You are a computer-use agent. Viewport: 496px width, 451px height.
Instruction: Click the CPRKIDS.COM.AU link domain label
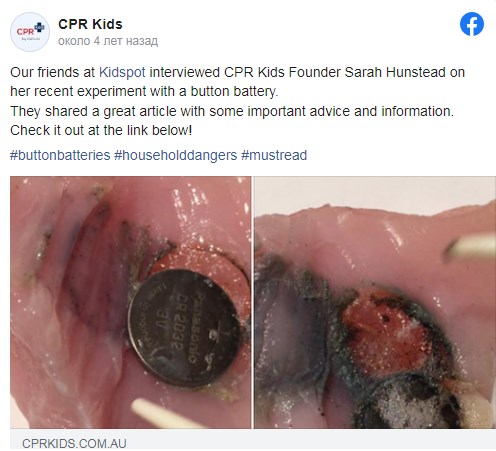(74, 443)
